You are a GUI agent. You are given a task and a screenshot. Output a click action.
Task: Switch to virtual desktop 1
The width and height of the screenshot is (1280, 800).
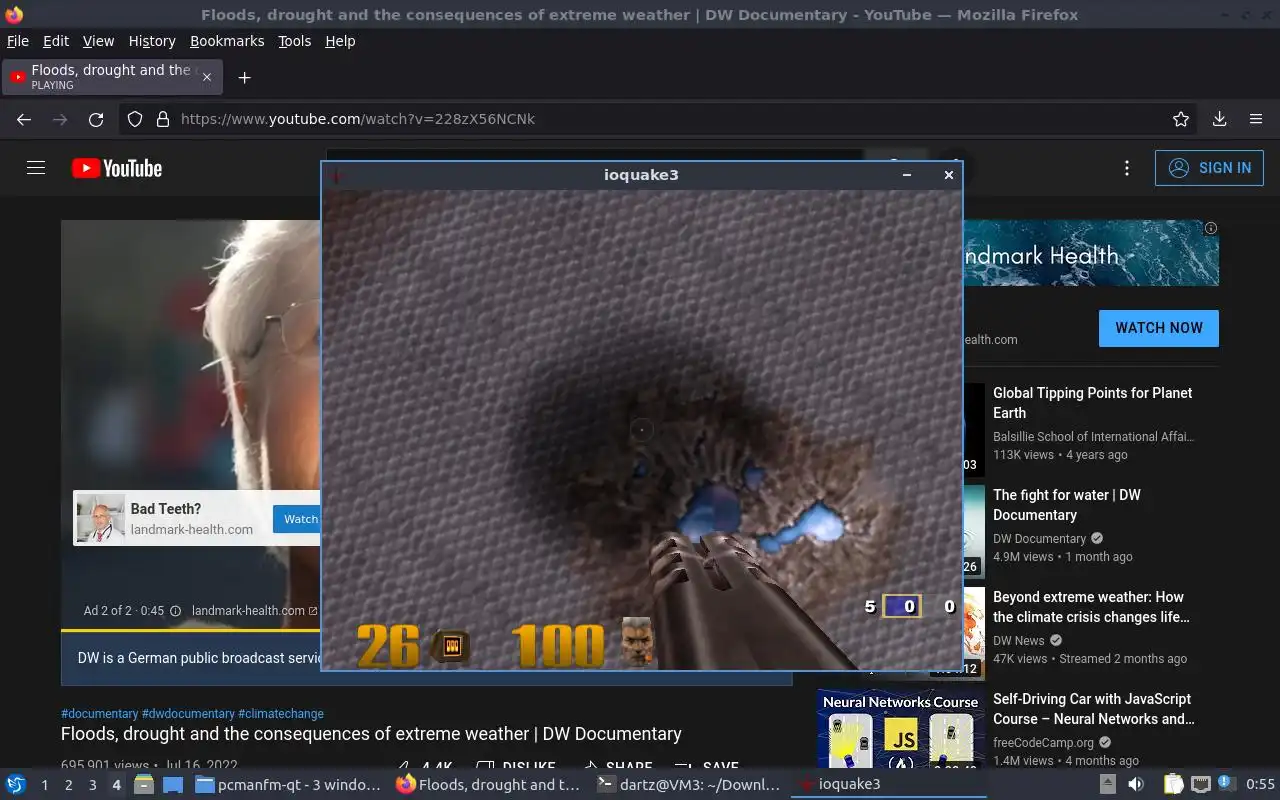pos(44,785)
